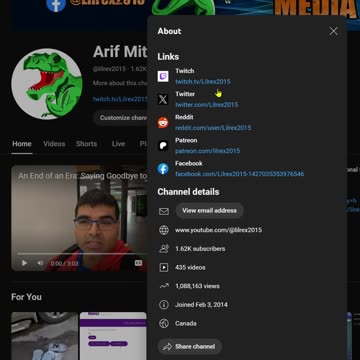The height and width of the screenshot is (360, 360).
Task: Click the 1,088,163 views text
Action: (197, 286)
